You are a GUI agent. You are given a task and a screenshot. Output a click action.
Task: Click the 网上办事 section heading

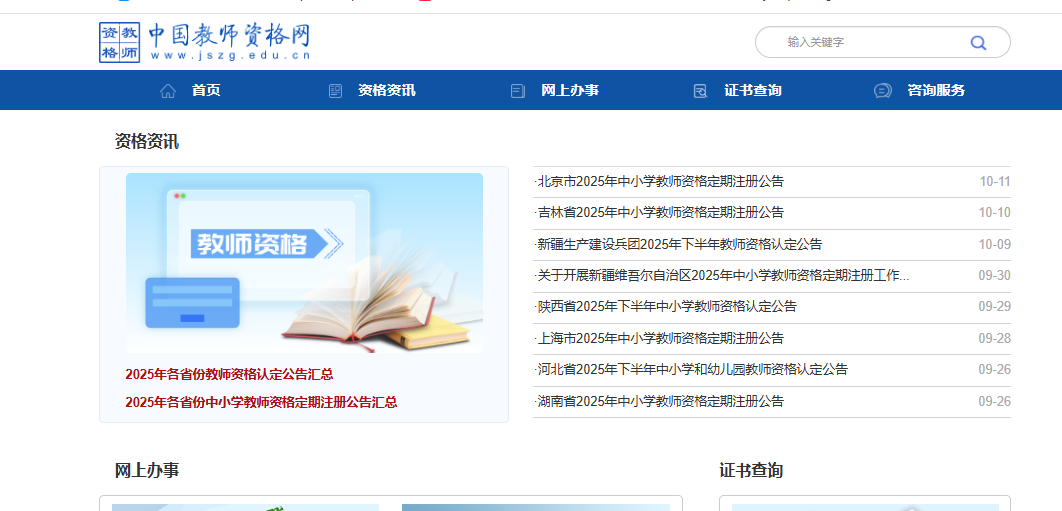(x=147, y=470)
